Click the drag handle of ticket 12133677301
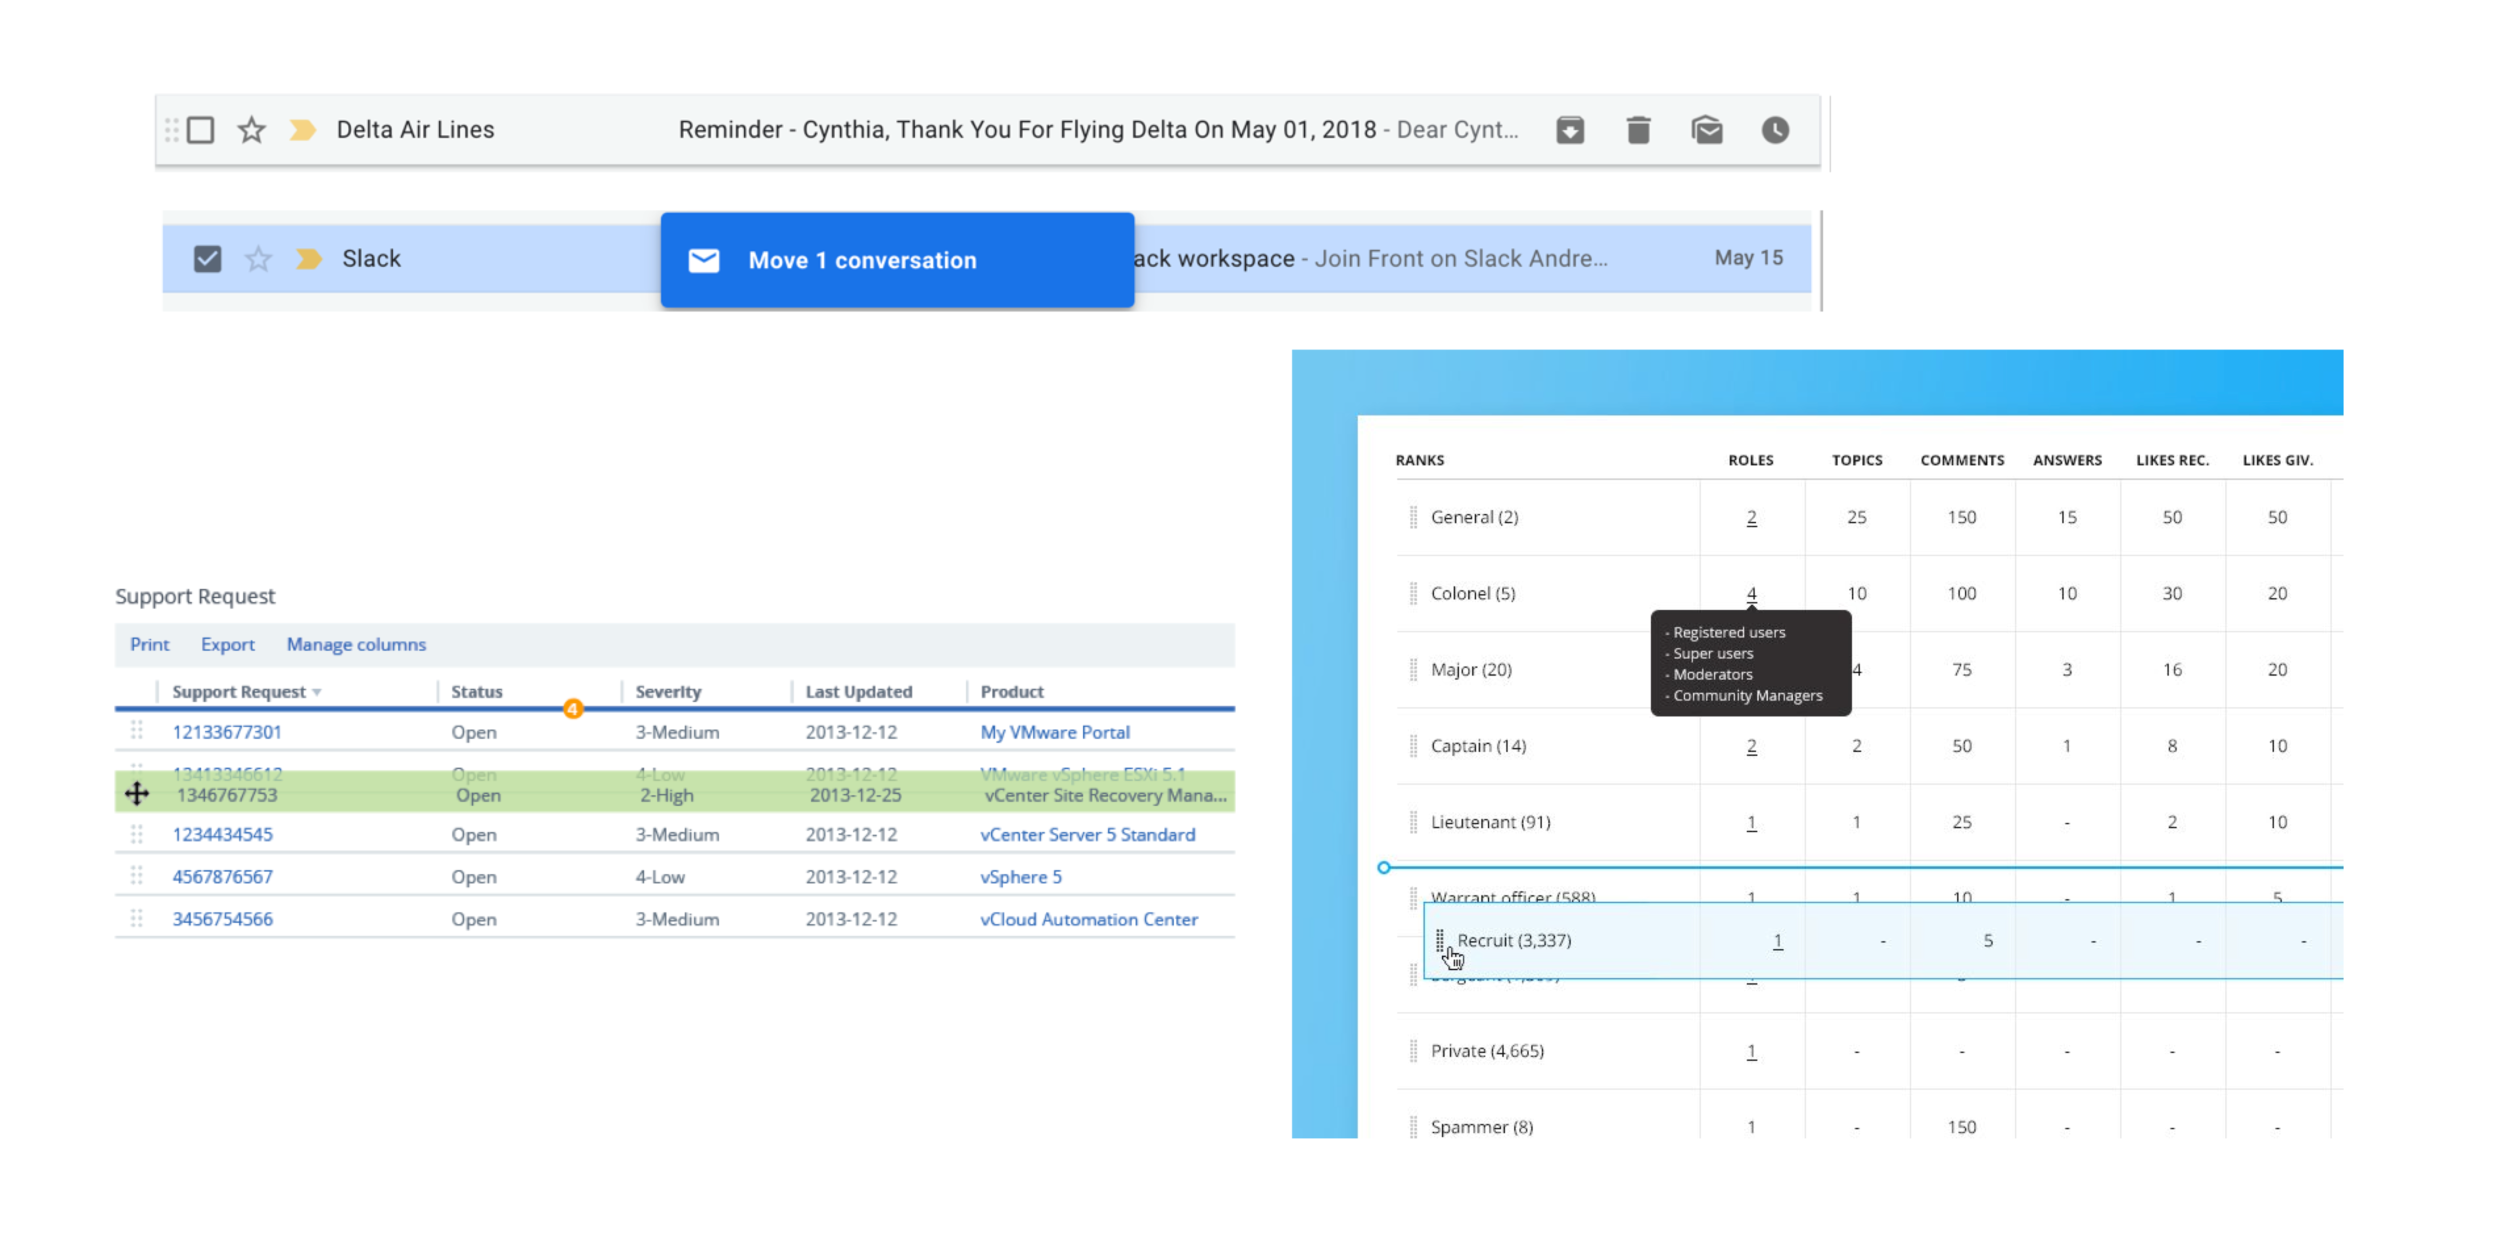 tap(137, 731)
